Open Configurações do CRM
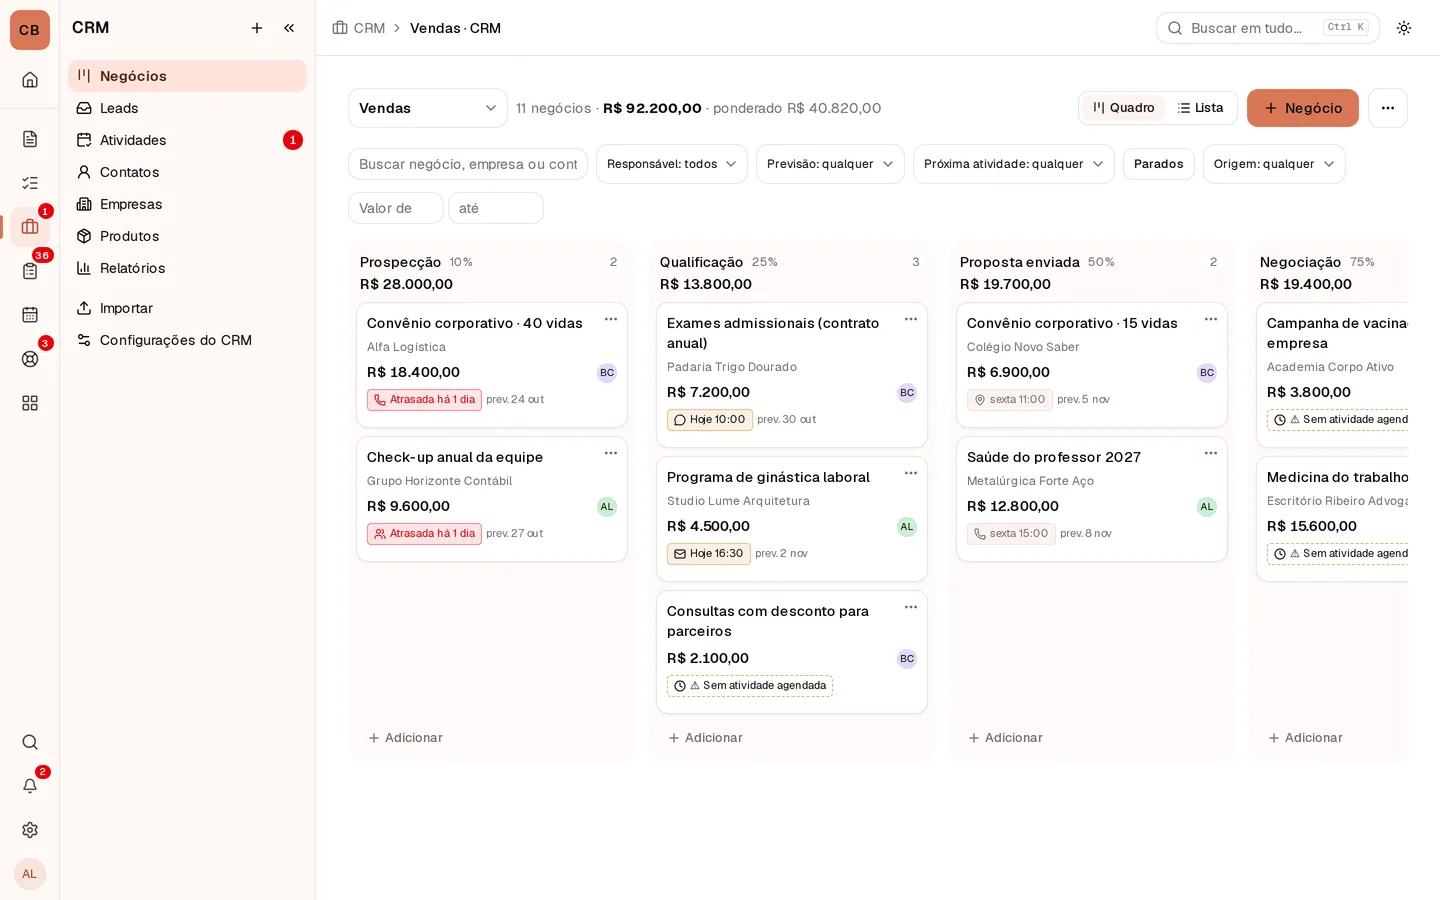The image size is (1440, 900). click(x=187, y=340)
